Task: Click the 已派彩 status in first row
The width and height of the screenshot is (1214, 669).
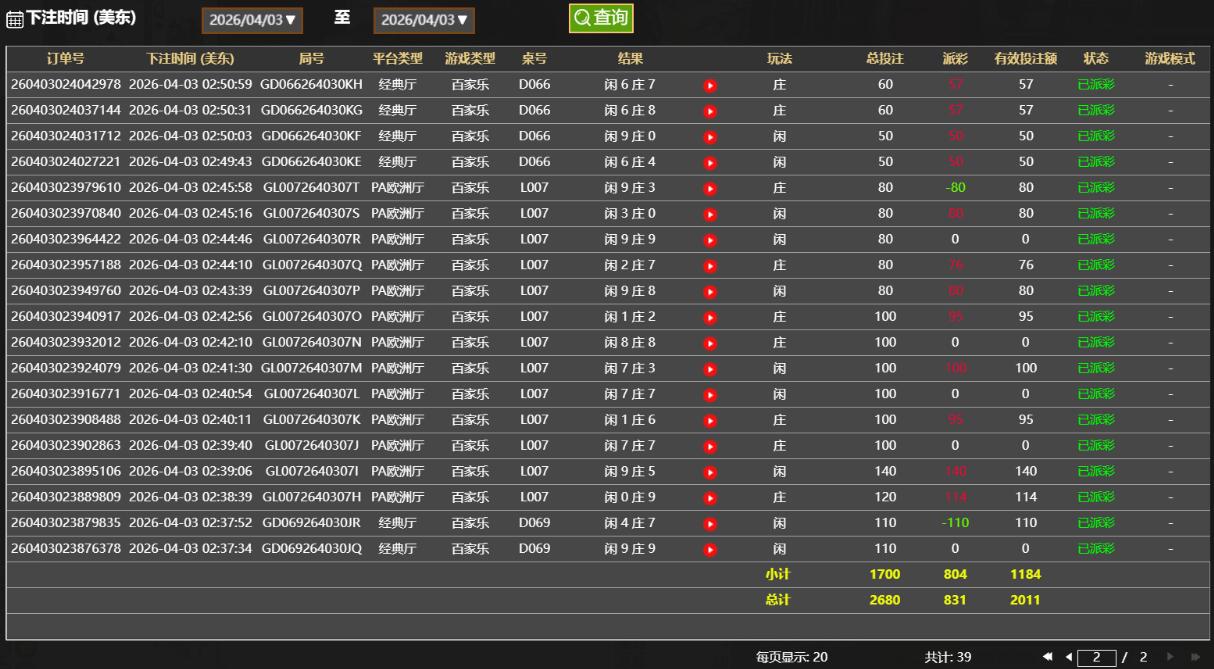Action: [x=1095, y=85]
